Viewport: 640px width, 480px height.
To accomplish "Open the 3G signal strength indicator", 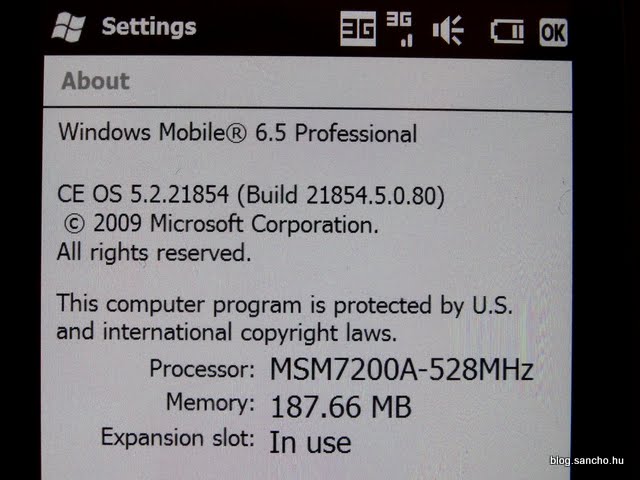I will point(400,29).
